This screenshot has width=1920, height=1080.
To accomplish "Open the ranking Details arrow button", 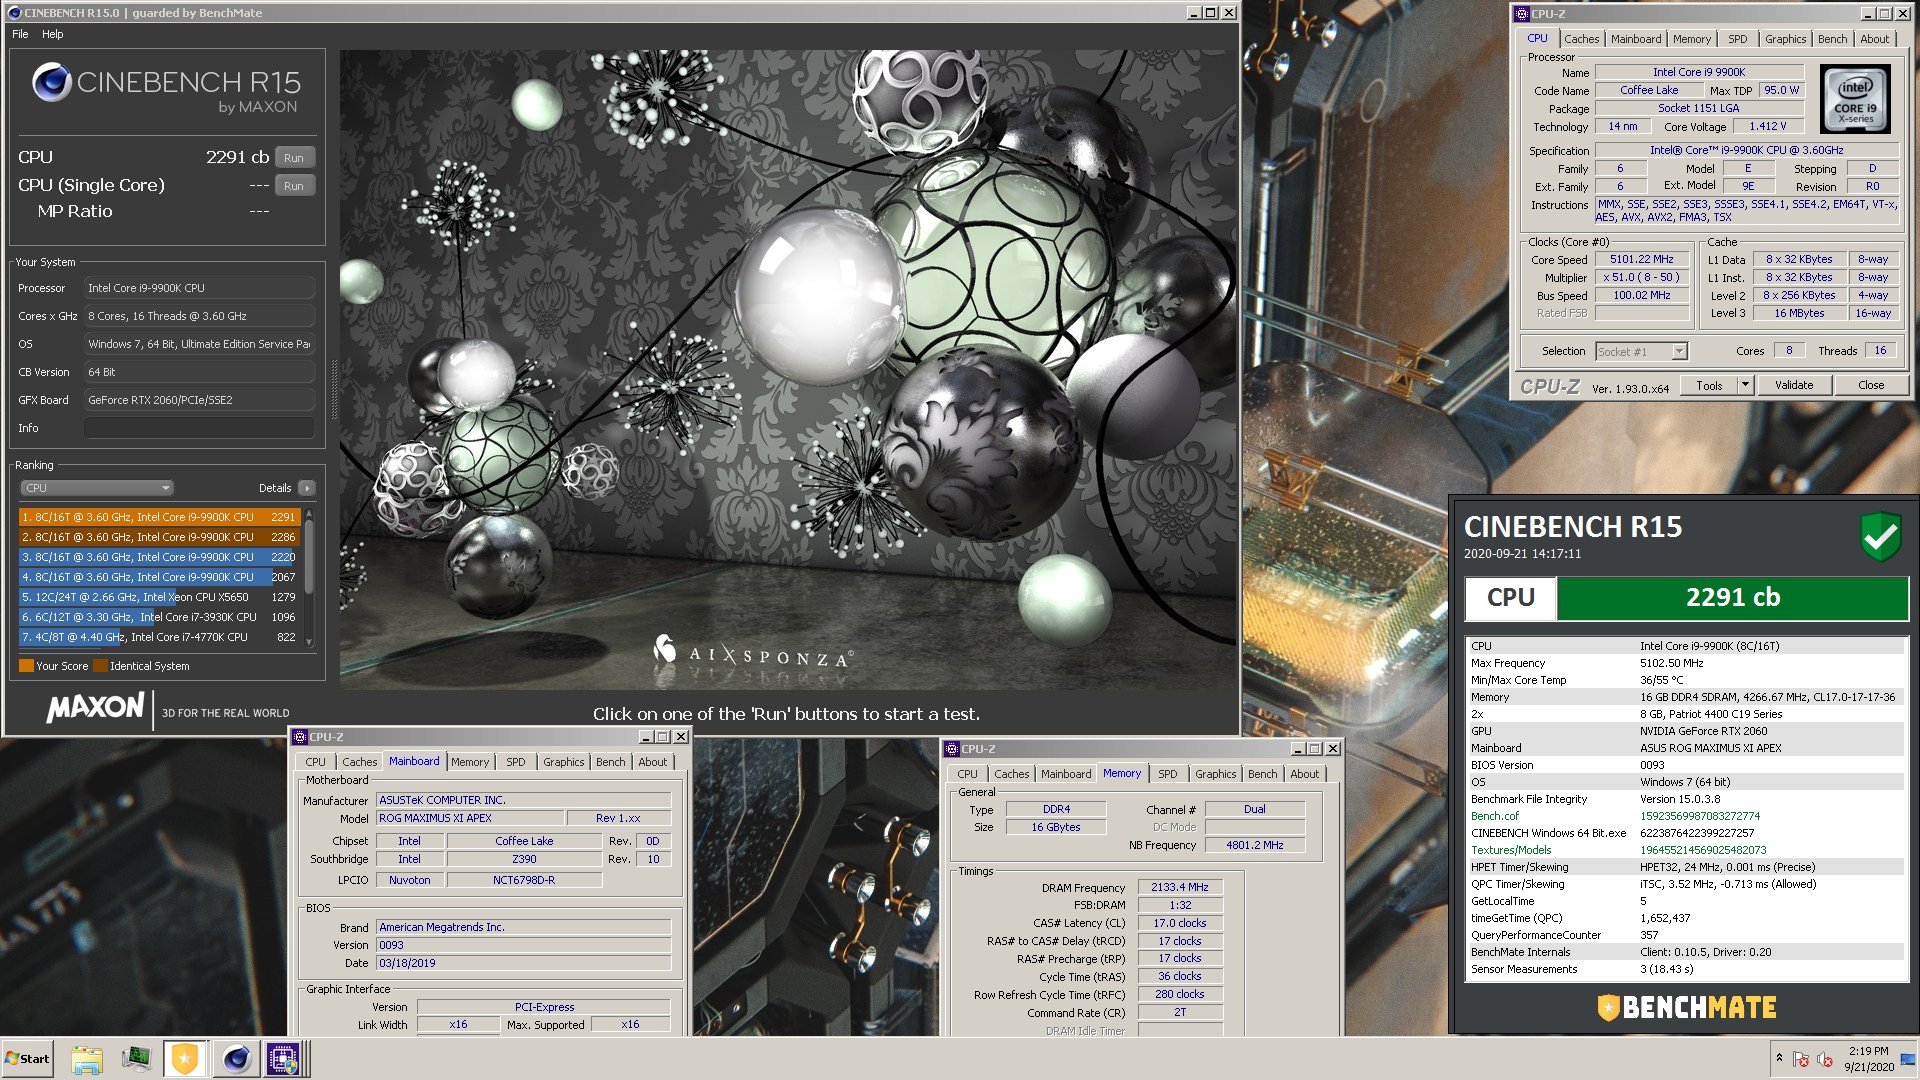I will click(307, 488).
